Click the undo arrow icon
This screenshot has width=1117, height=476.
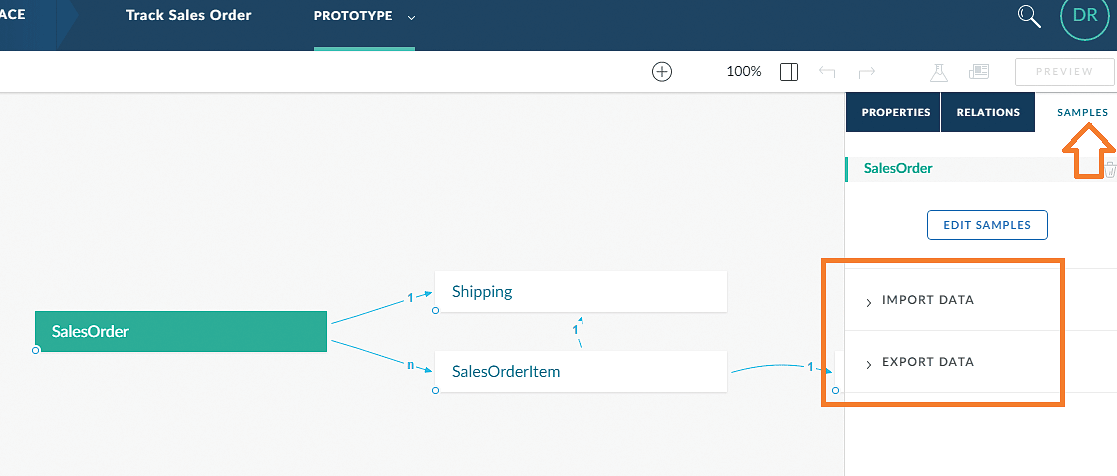click(x=827, y=72)
